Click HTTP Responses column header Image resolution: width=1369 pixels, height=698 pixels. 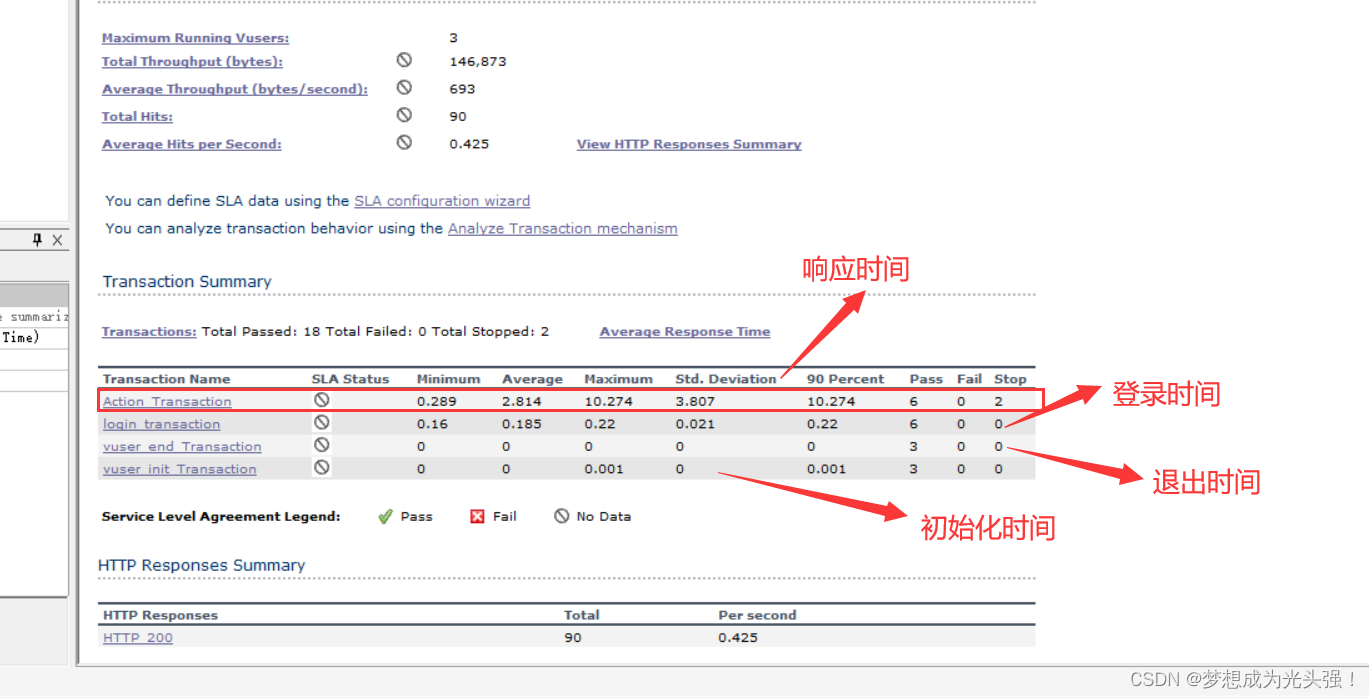click(x=160, y=615)
